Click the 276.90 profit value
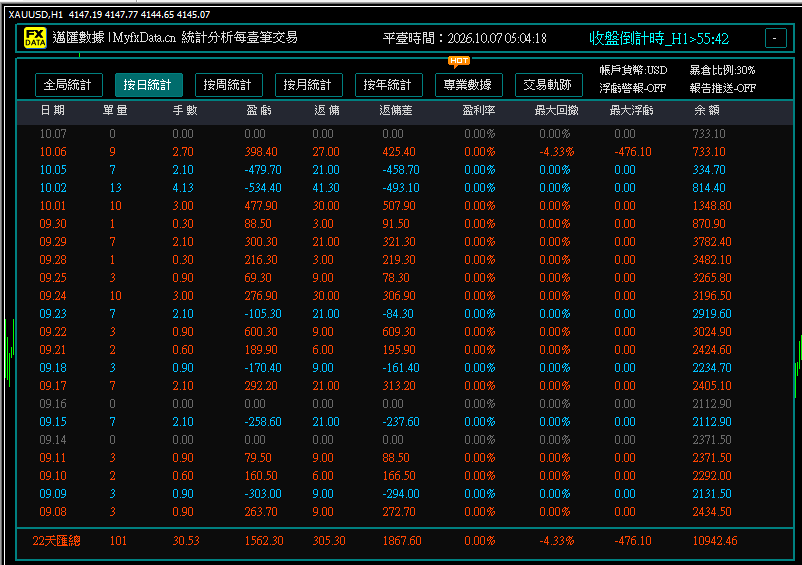This screenshot has width=802, height=565. (261, 296)
